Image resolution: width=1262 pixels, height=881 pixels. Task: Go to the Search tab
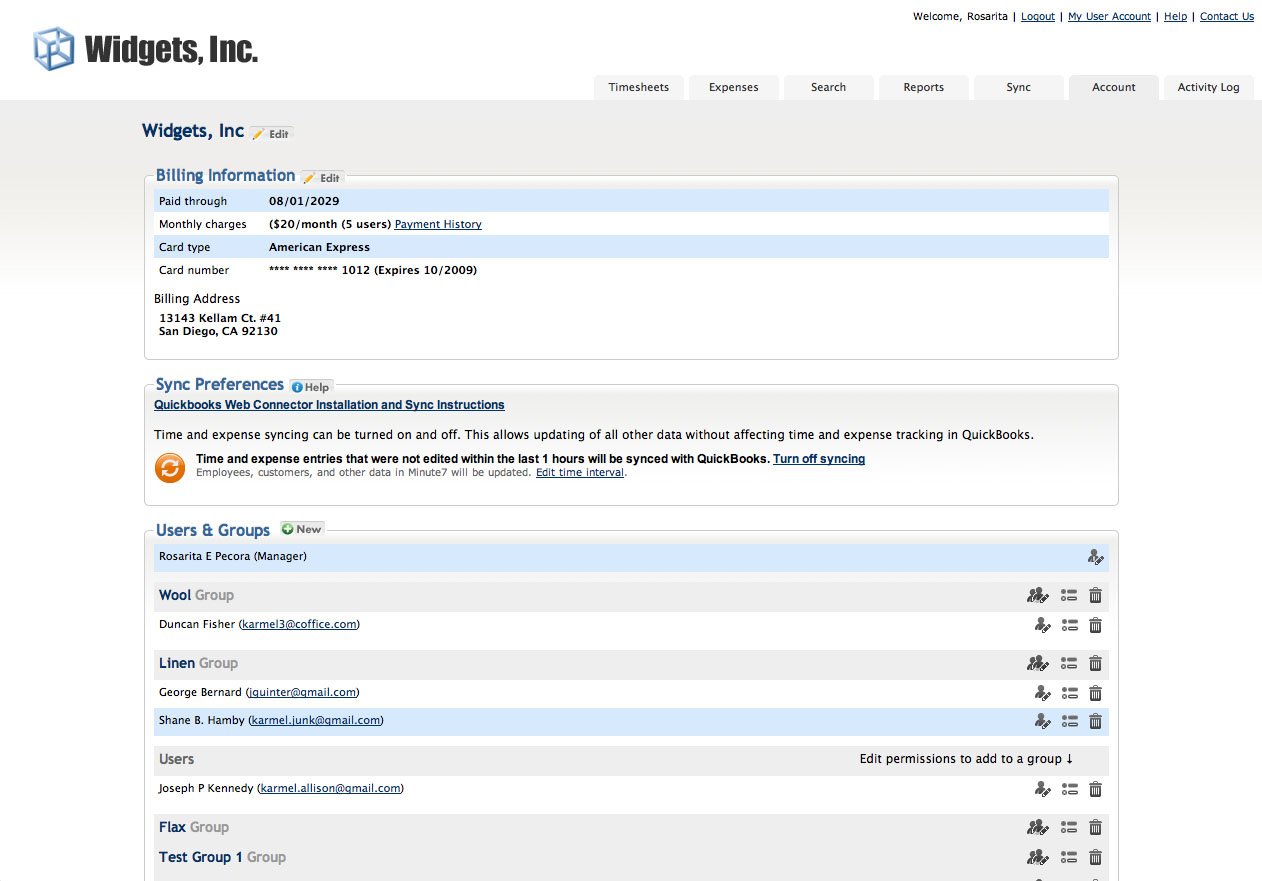[x=829, y=87]
